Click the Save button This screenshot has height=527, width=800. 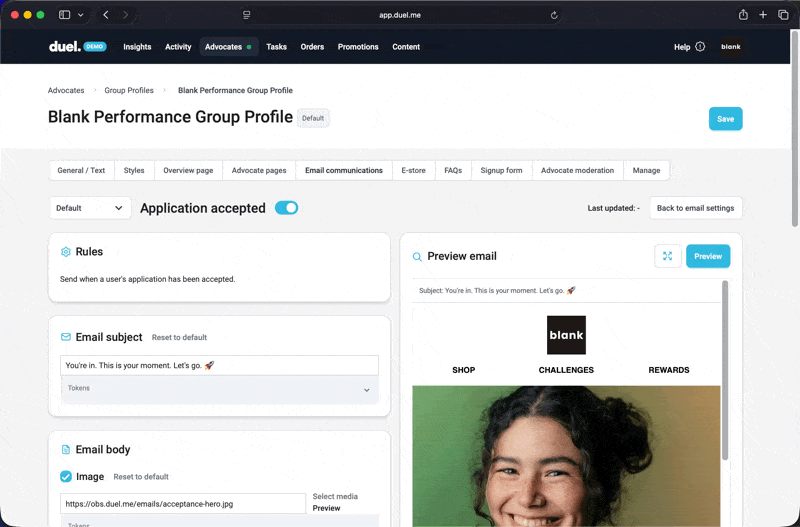click(x=725, y=119)
